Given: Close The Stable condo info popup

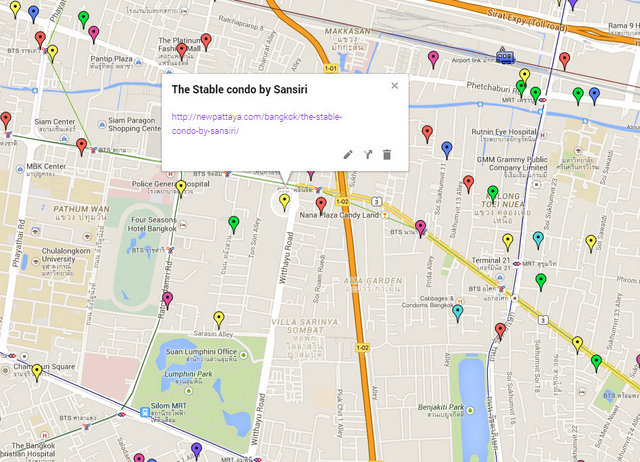Looking at the screenshot, I should click(x=395, y=86).
